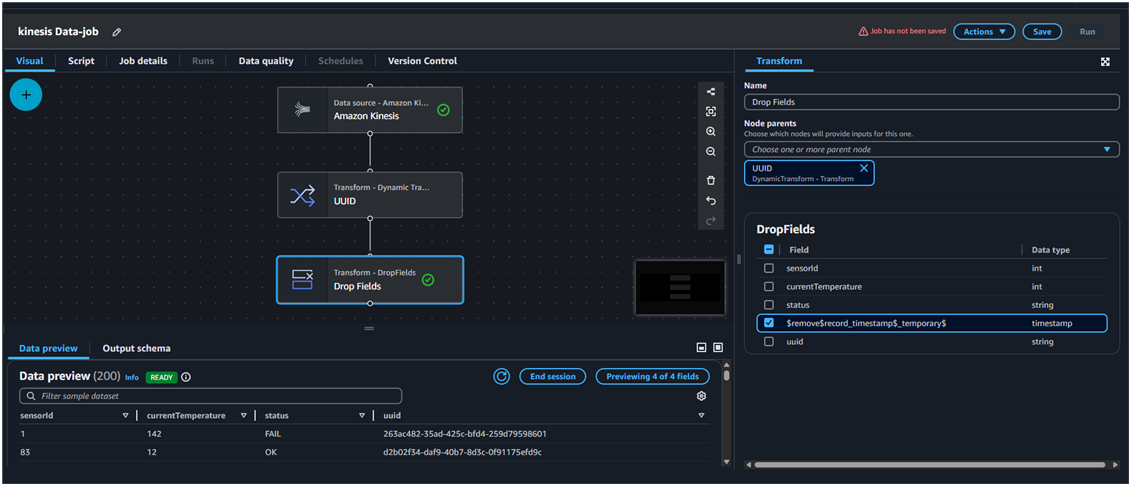Image resolution: width=1131 pixels, height=486 pixels.
Task: Select the Amazon Kinesis data source node
Action: 370,110
